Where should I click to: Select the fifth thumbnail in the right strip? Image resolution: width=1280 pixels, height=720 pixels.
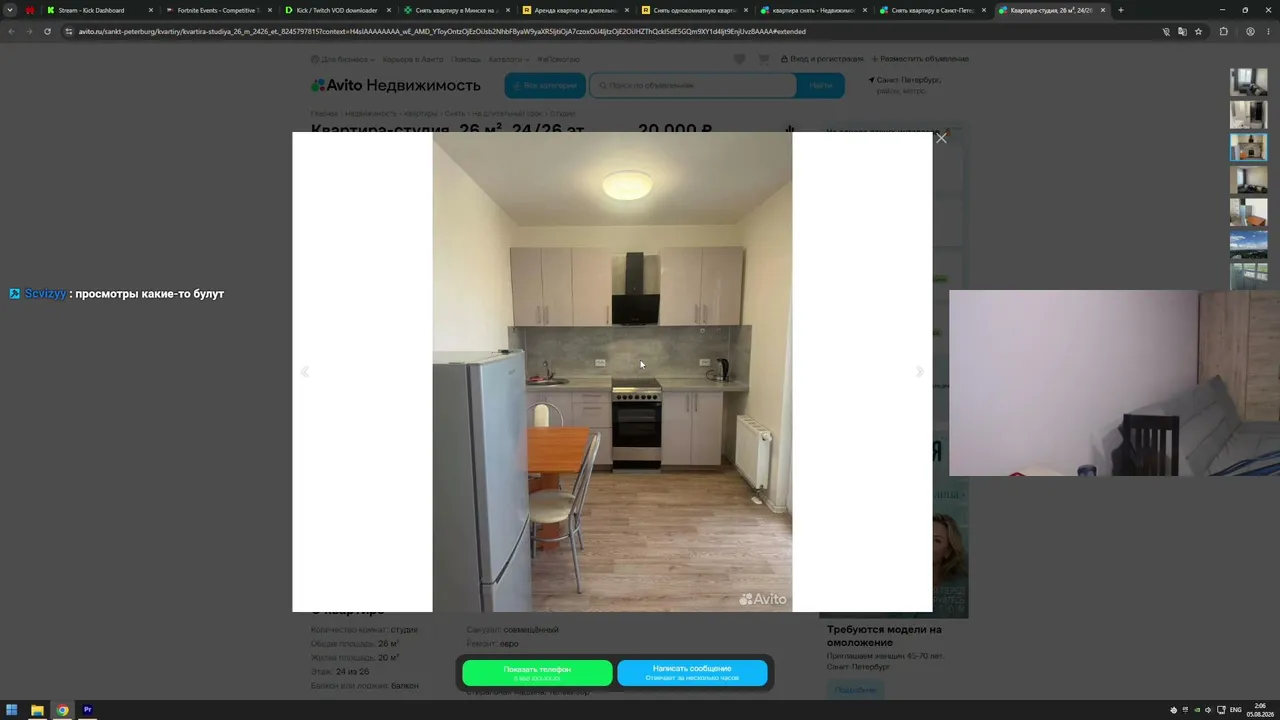click(1248, 212)
